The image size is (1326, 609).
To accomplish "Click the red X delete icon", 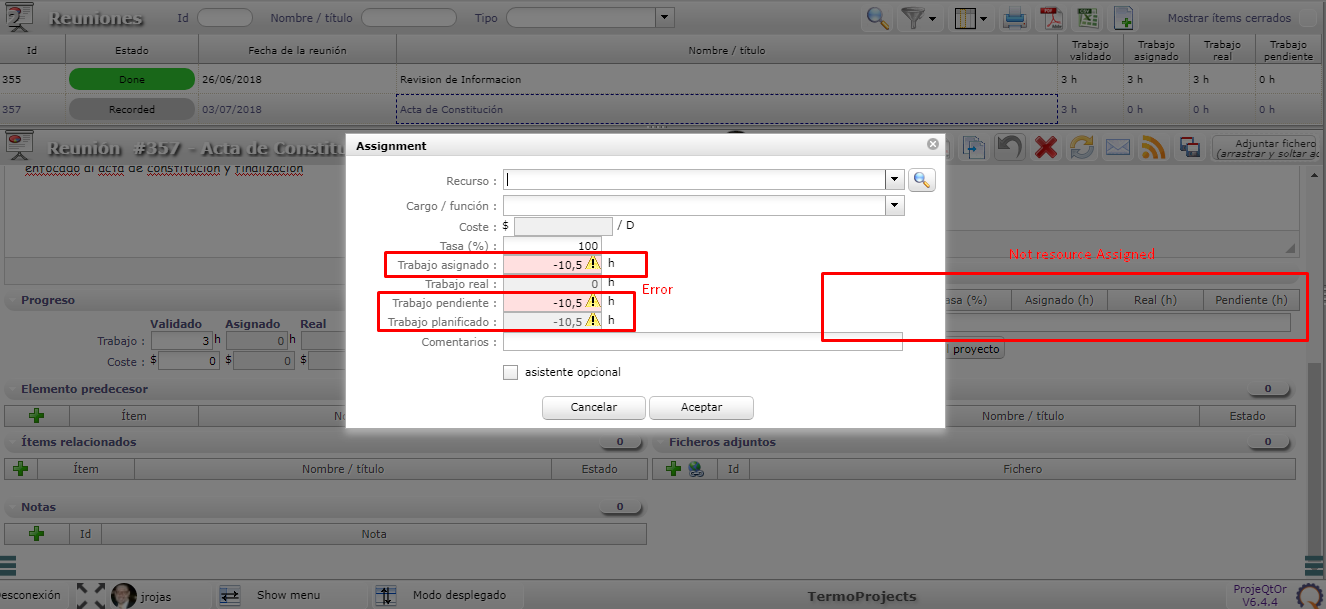I will coord(1046,148).
